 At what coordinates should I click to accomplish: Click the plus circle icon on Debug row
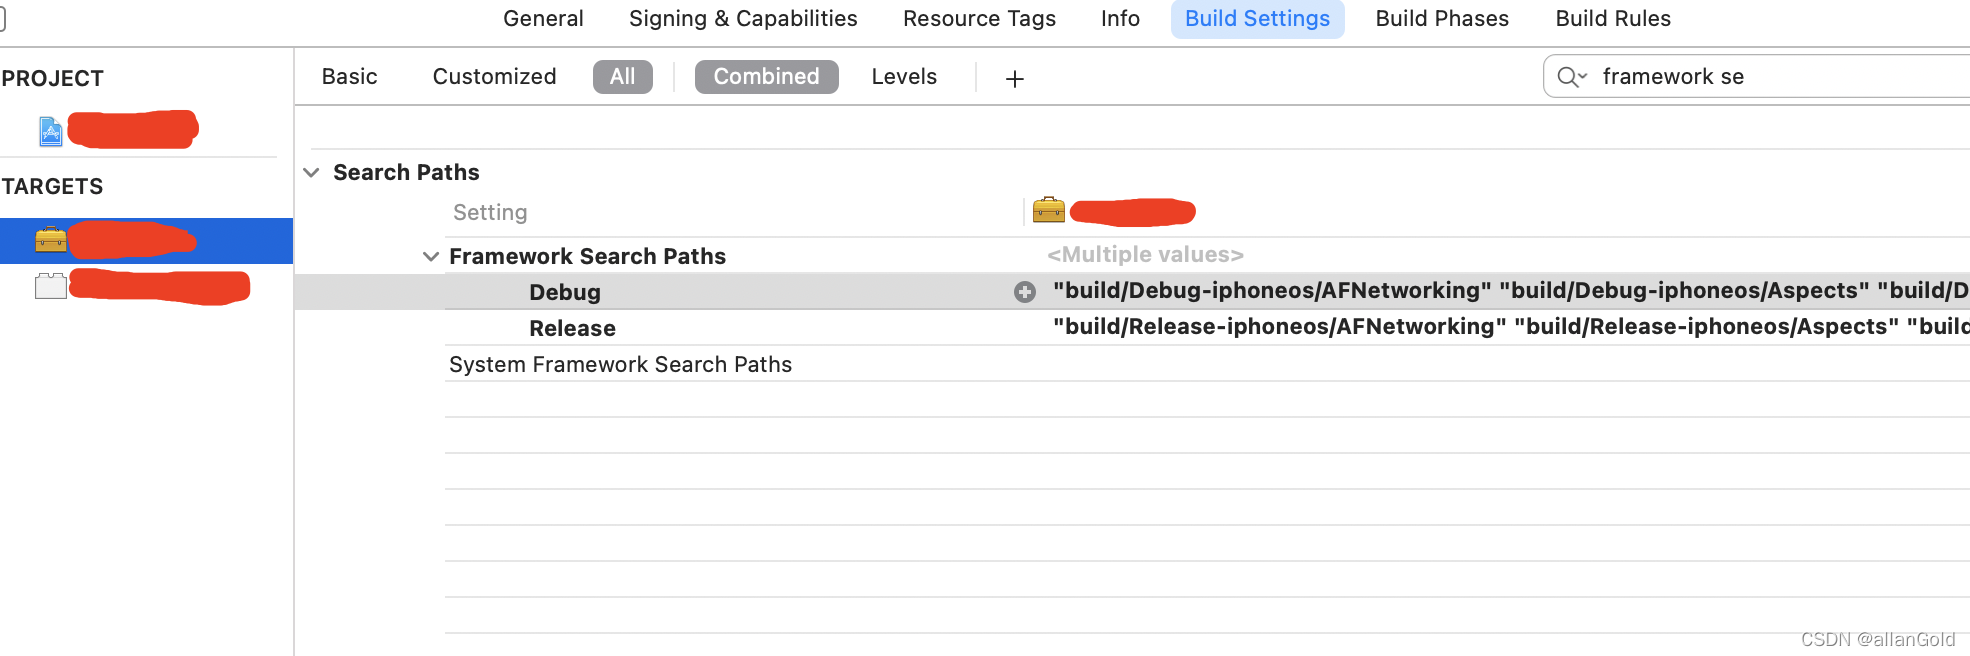[1025, 292]
